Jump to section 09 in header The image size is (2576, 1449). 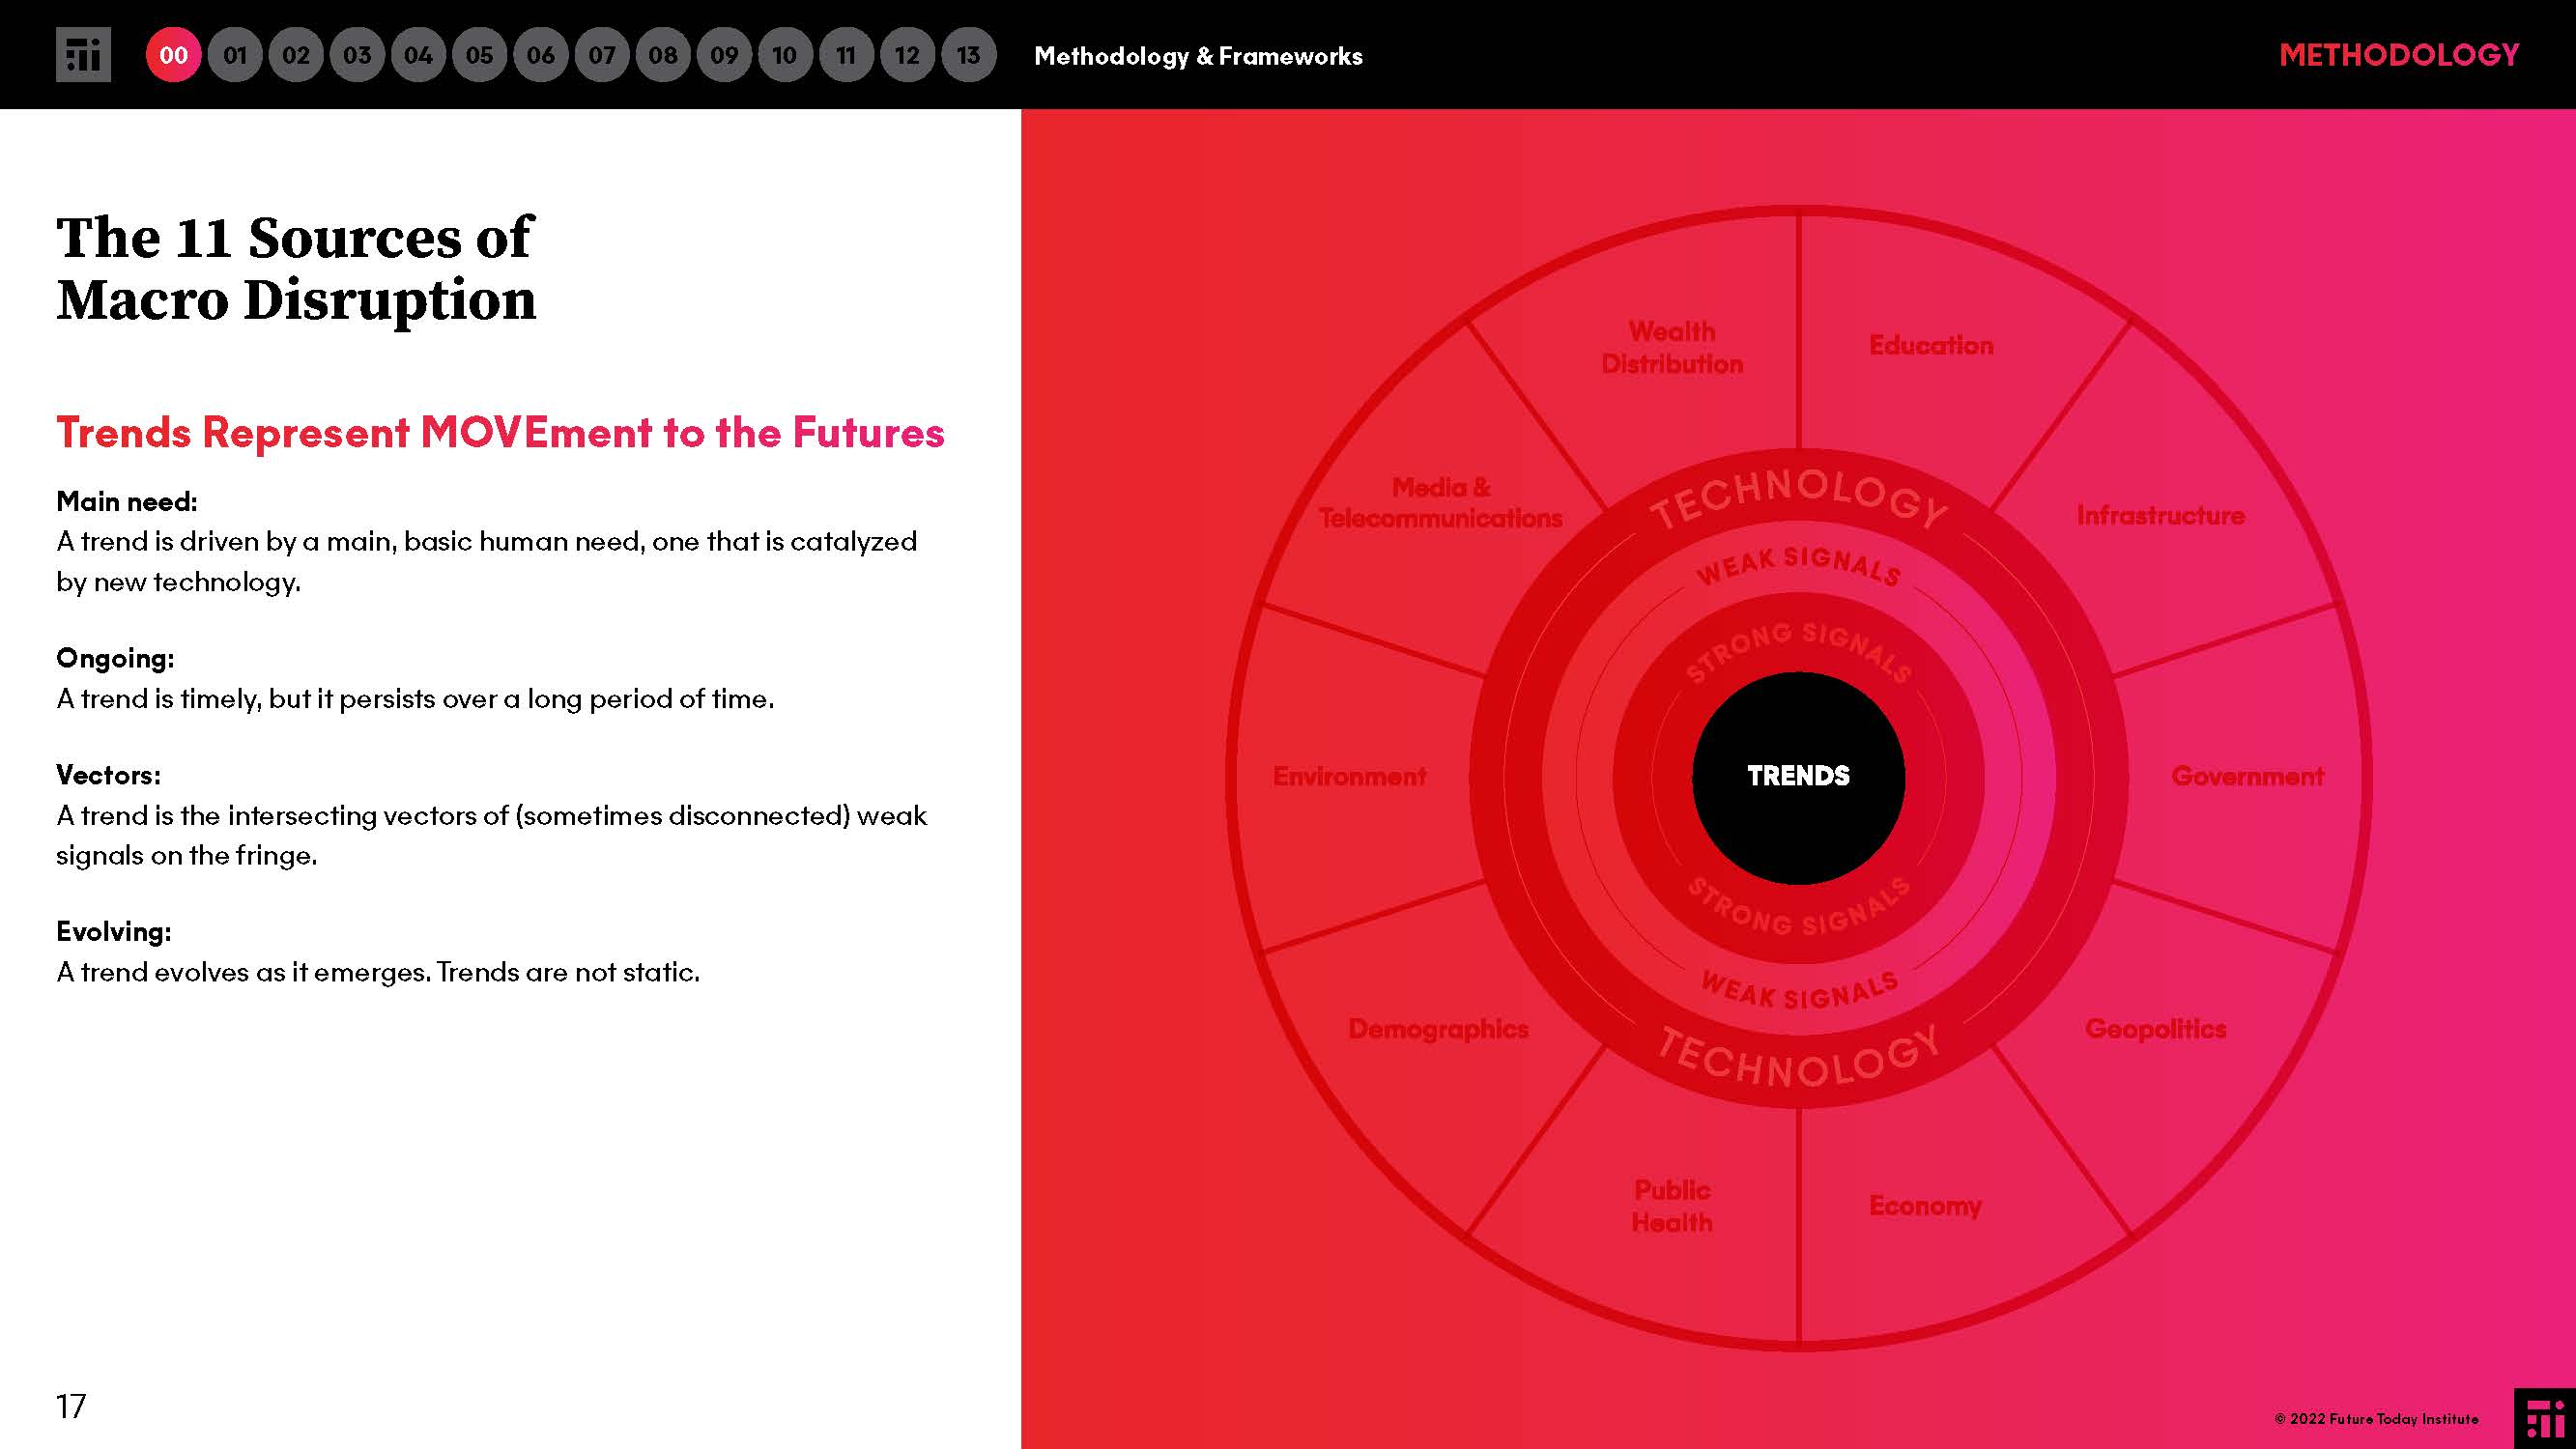[x=724, y=55]
